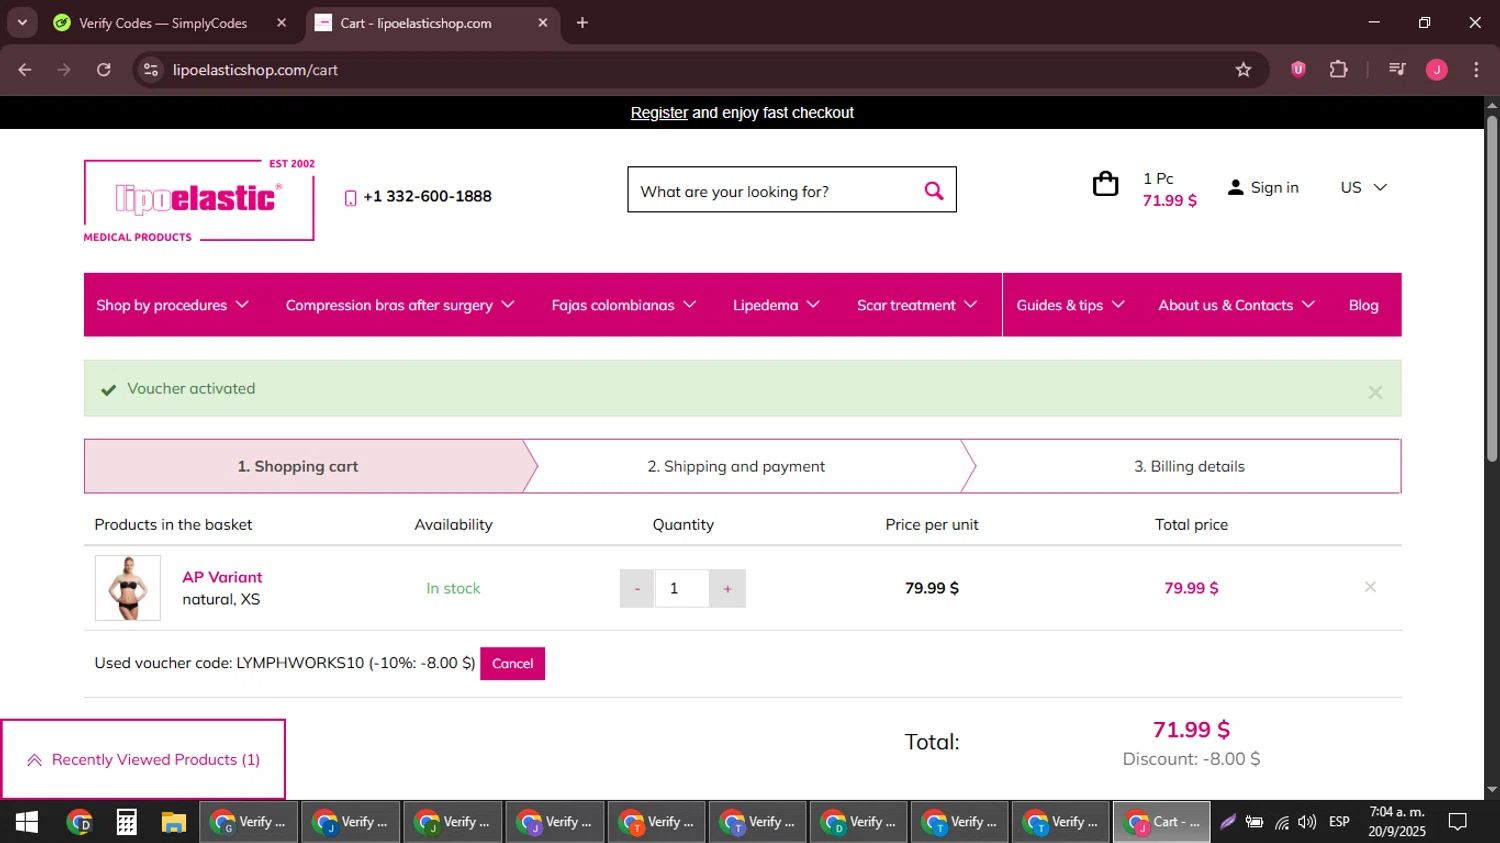The width and height of the screenshot is (1500, 843).
Task: Expand Shop by procedures menu
Action: click(x=172, y=305)
